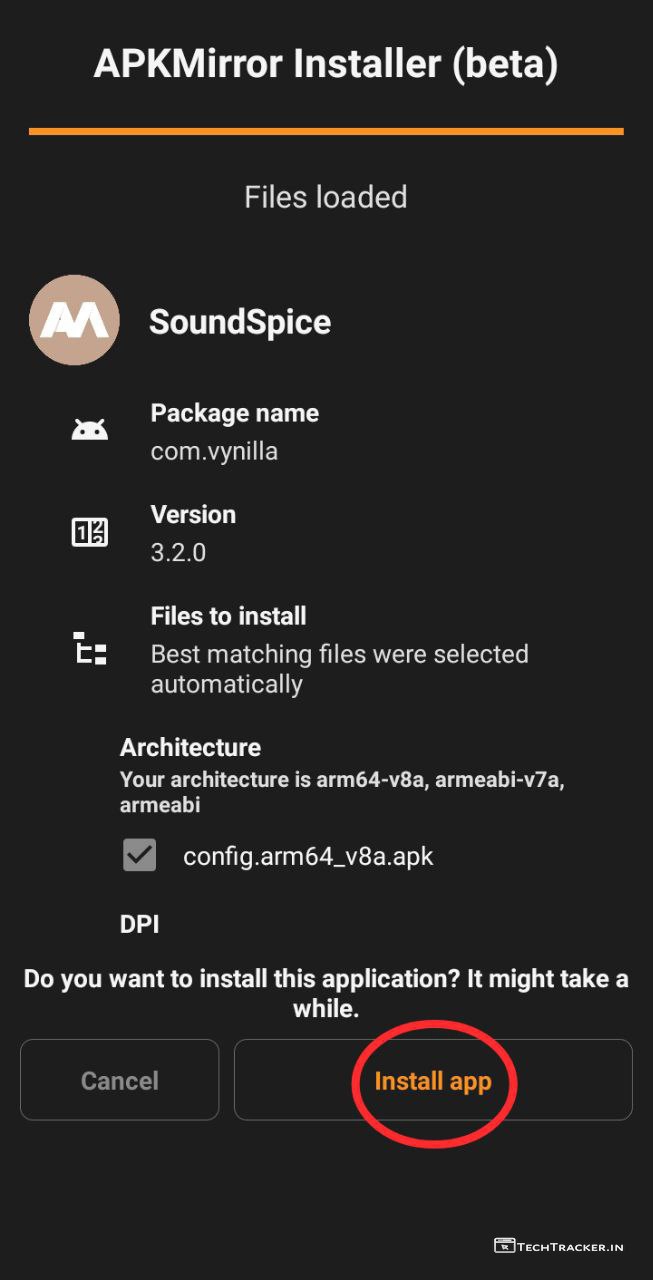
Task: Click the orange loading progress bar
Action: pyautogui.click(x=326, y=131)
